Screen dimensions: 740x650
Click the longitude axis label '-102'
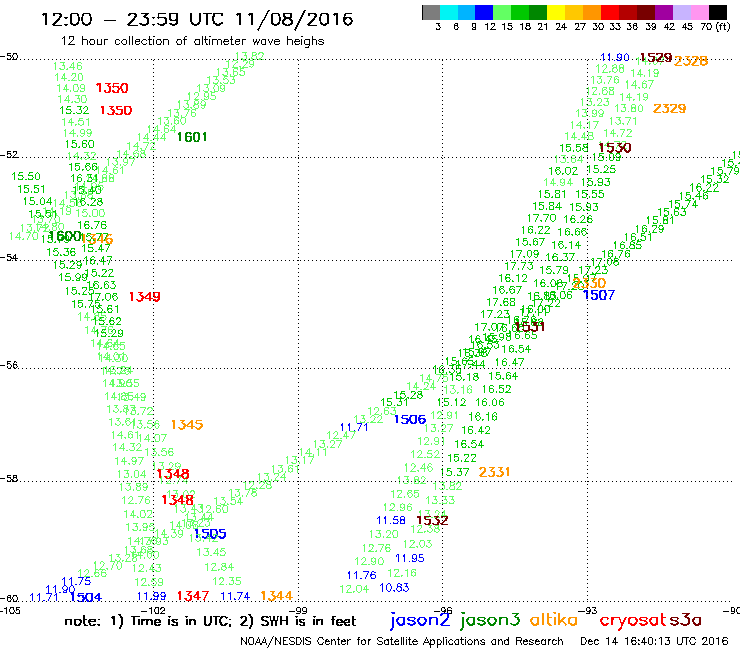click(153, 610)
